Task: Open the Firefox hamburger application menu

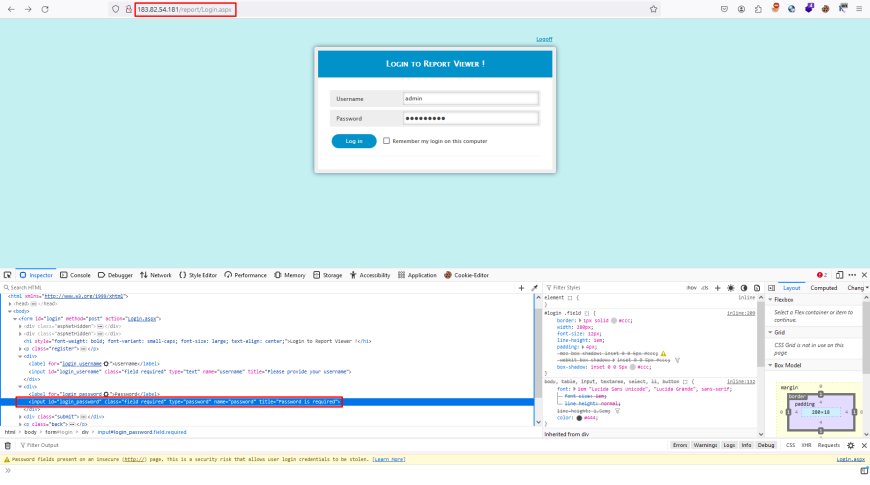Action: tap(858, 9)
